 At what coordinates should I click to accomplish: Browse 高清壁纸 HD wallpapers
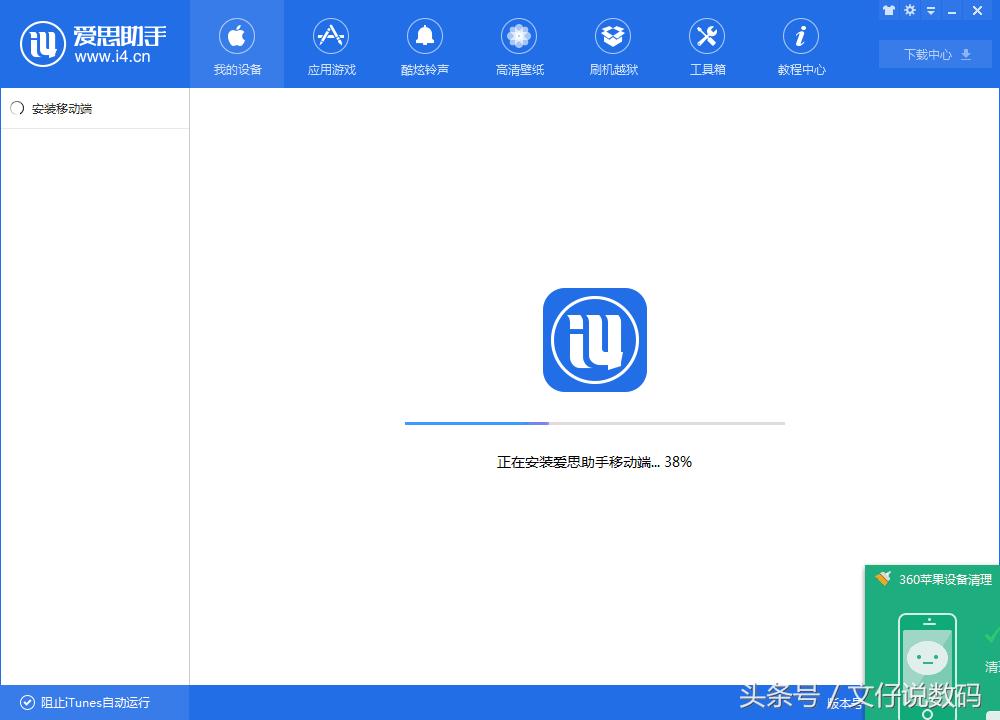point(518,44)
